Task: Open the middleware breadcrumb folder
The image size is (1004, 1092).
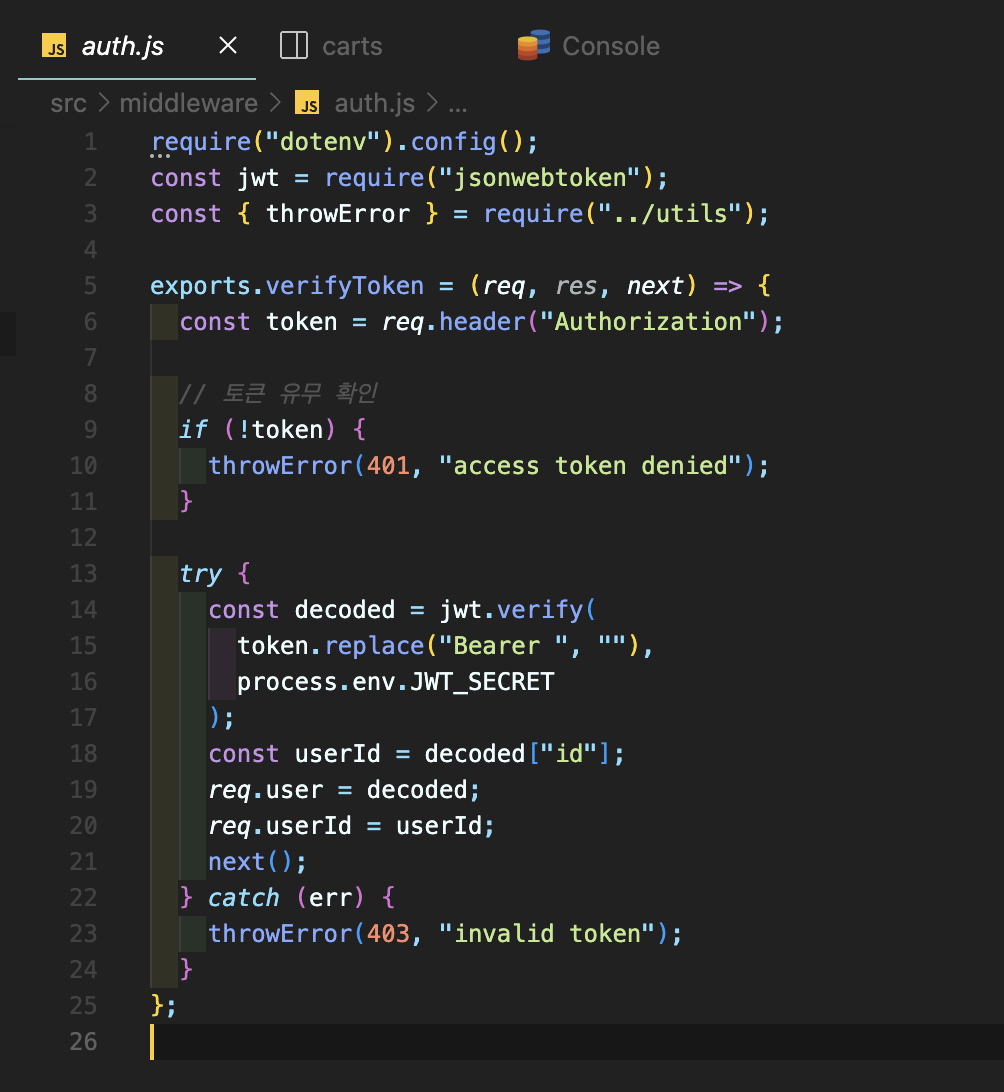Action: coord(189,104)
